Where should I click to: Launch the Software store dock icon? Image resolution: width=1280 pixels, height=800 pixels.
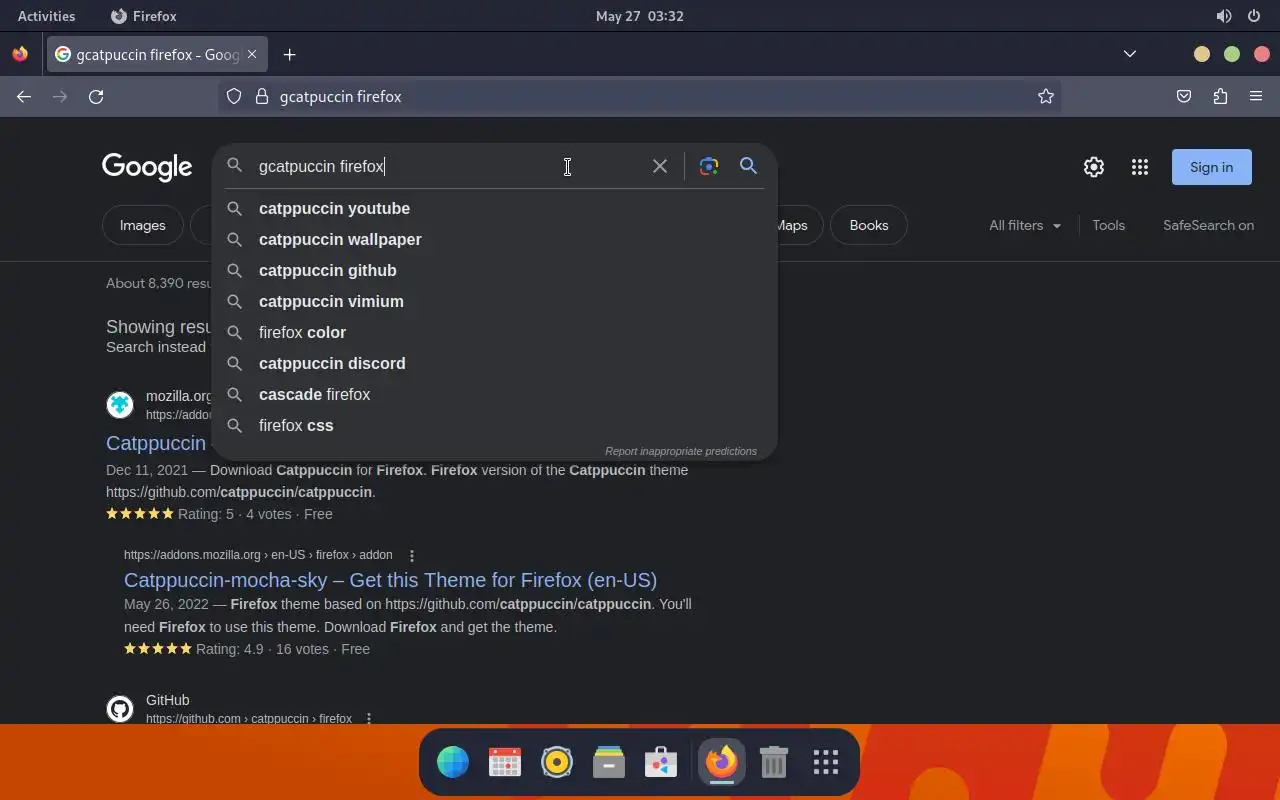pyautogui.click(x=661, y=763)
